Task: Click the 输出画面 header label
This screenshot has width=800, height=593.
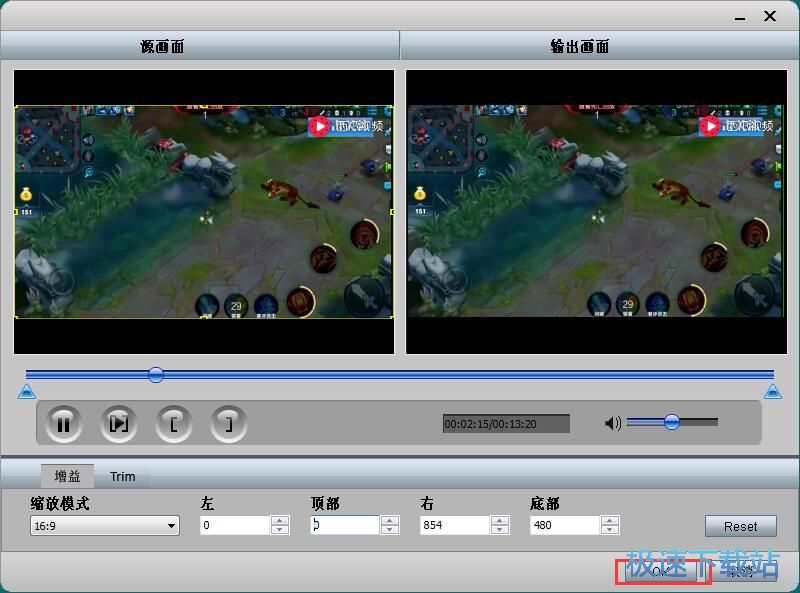Action: pos(580,46)
